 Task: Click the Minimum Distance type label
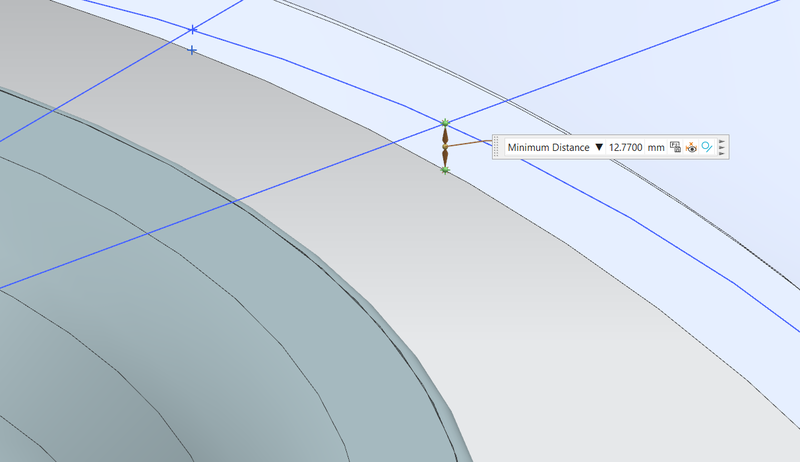548,147
